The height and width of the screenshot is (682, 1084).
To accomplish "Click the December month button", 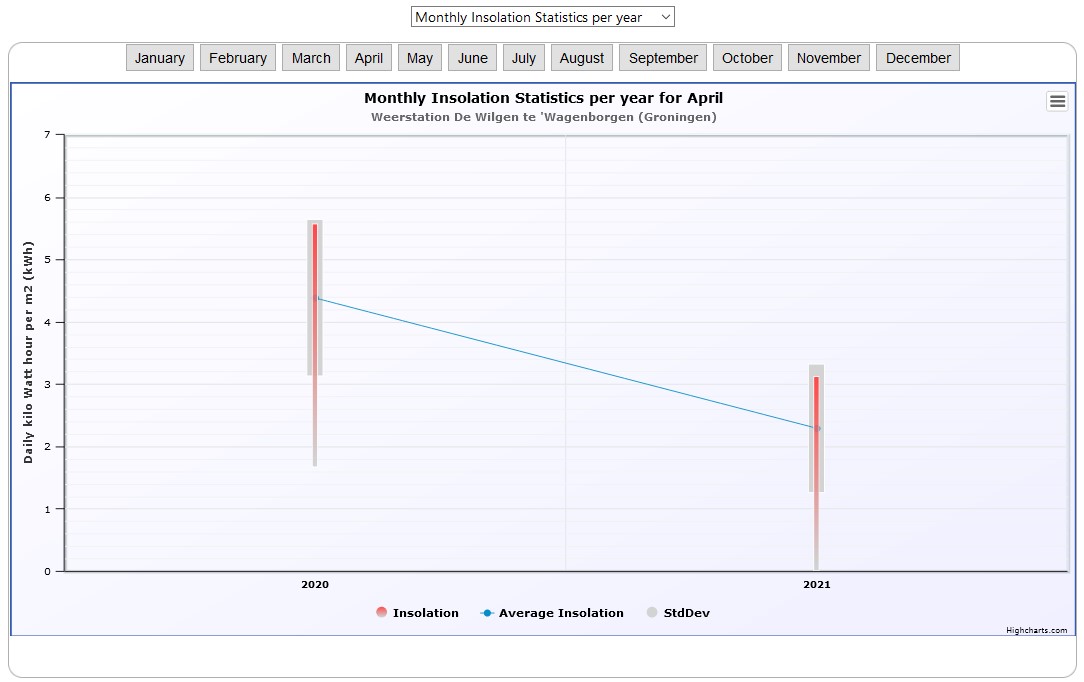I will 918,58.
